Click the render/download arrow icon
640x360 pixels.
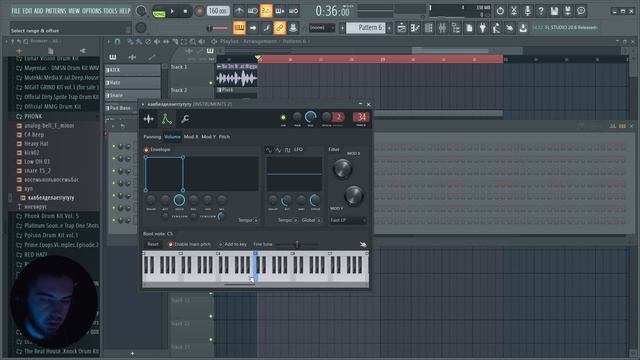(523, 28)
